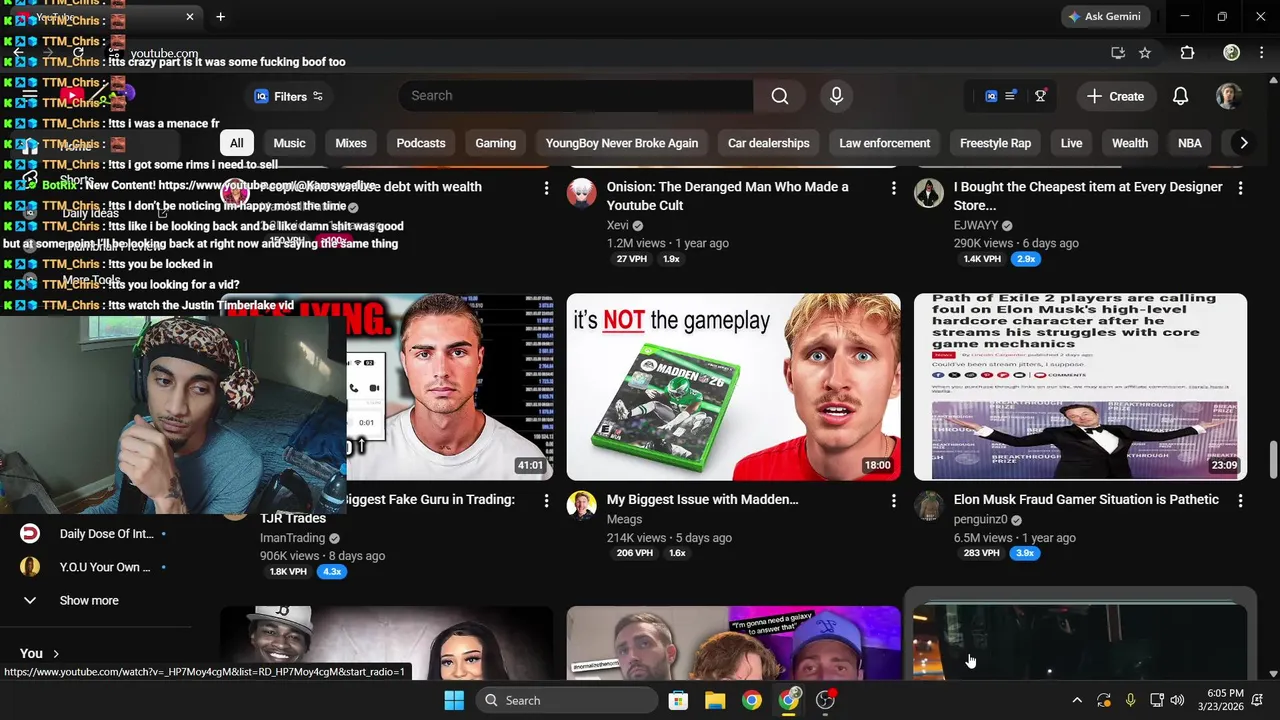Open Daily Dose Of Int... subscription icon
The image size is (1280, 720).
[x=30, y=534]
